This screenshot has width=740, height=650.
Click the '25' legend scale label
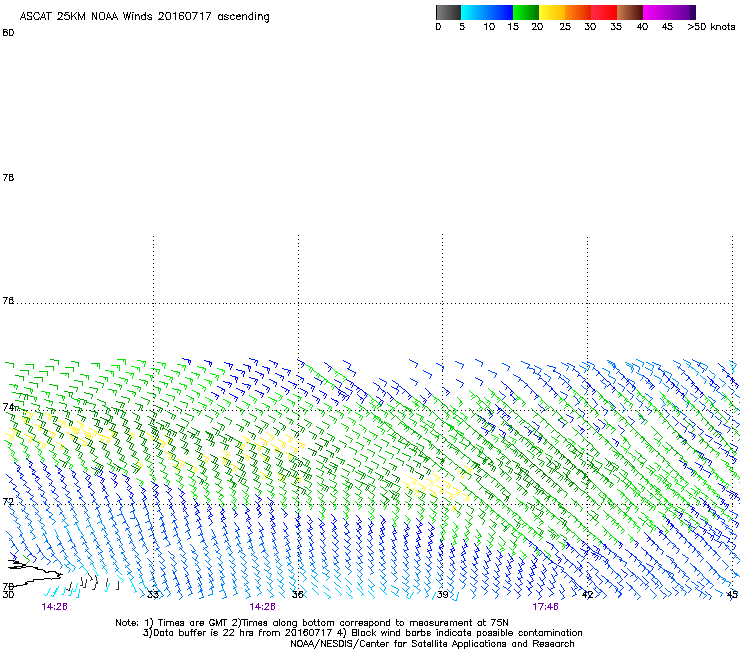tap(565, 27)
